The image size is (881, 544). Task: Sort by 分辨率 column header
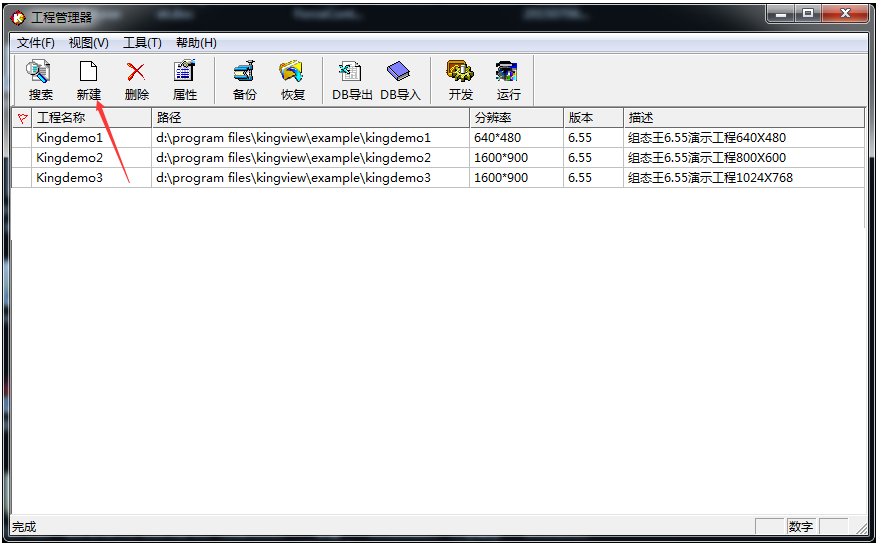point(517,118)
